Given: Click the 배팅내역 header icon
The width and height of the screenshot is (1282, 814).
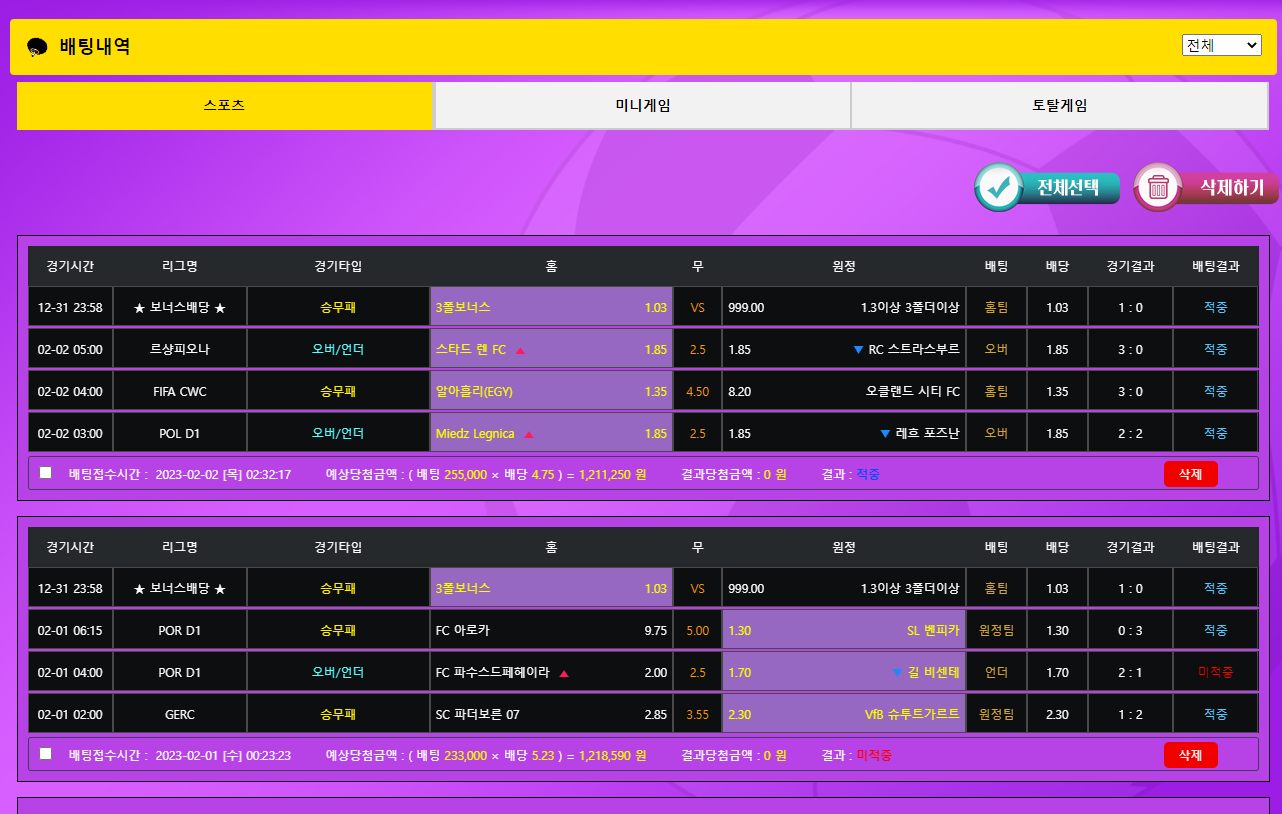Looking at the screenshot, I should pyautogui.click(x=37, y=47).
